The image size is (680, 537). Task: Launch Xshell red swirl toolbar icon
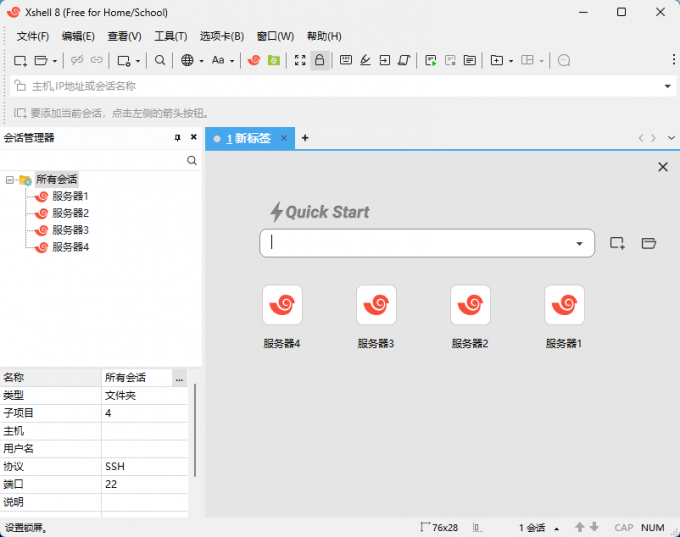tap(254, 60)
